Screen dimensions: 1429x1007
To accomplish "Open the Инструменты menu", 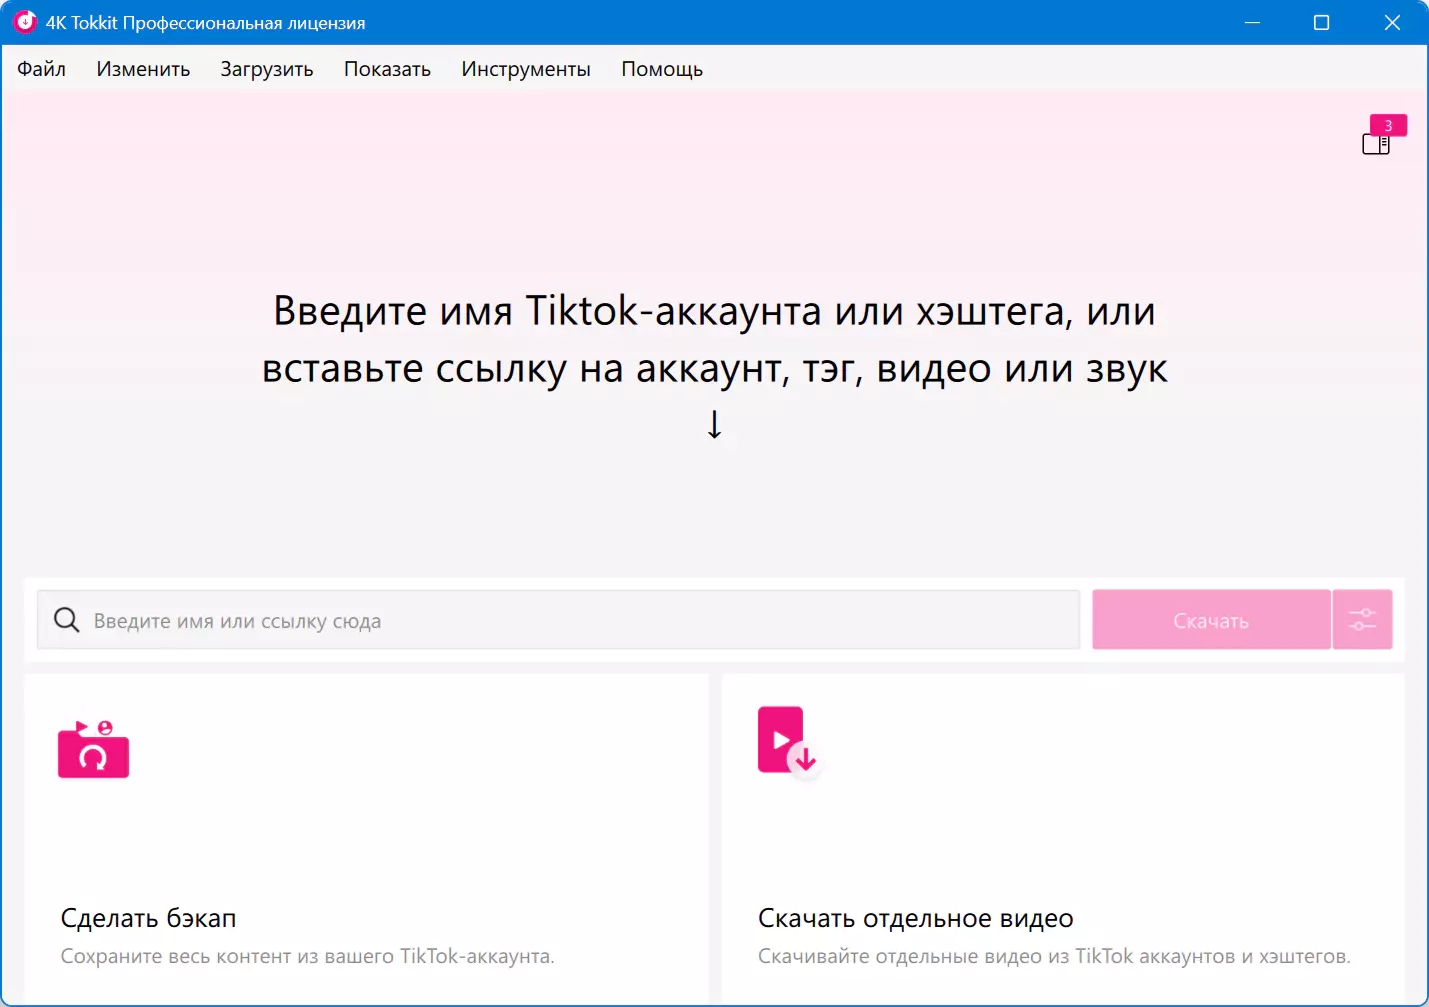I will point(526,69).
